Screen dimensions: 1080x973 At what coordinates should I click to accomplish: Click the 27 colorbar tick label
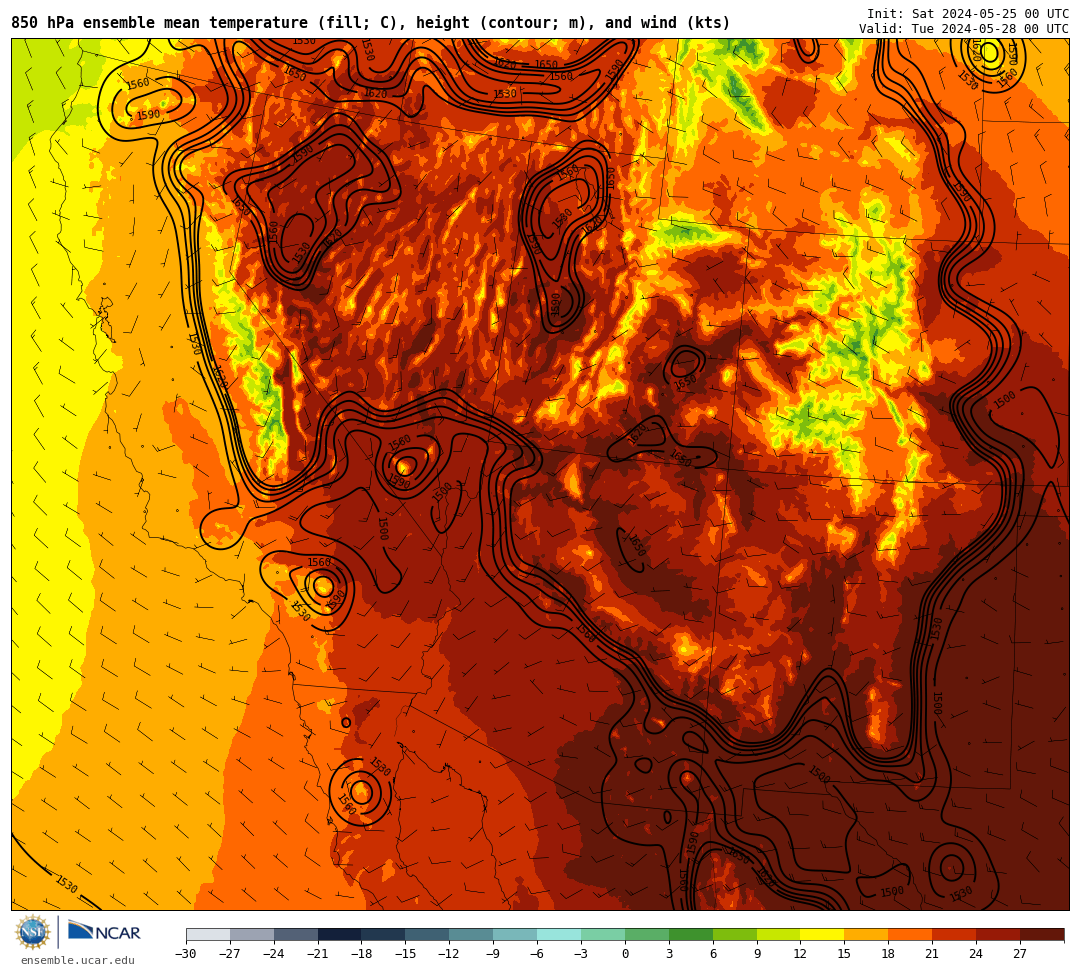(x=1020, y=954)
